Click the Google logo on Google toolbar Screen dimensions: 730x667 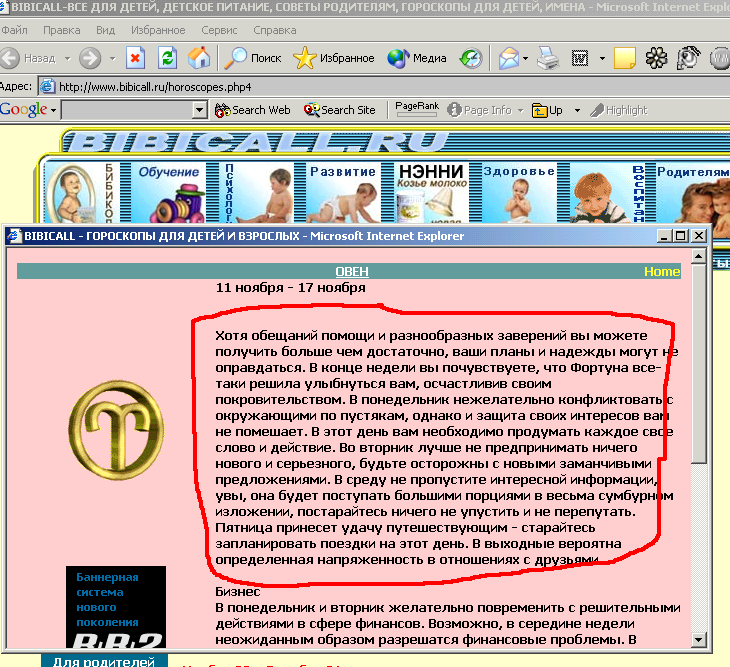coord(23,110)
